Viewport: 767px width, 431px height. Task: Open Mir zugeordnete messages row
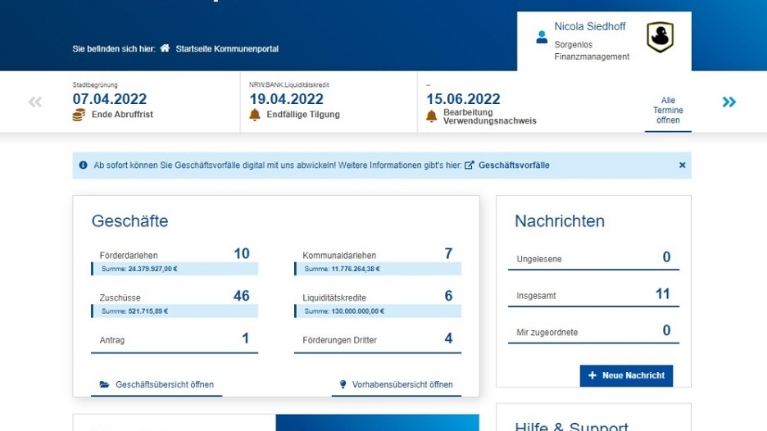593,332
